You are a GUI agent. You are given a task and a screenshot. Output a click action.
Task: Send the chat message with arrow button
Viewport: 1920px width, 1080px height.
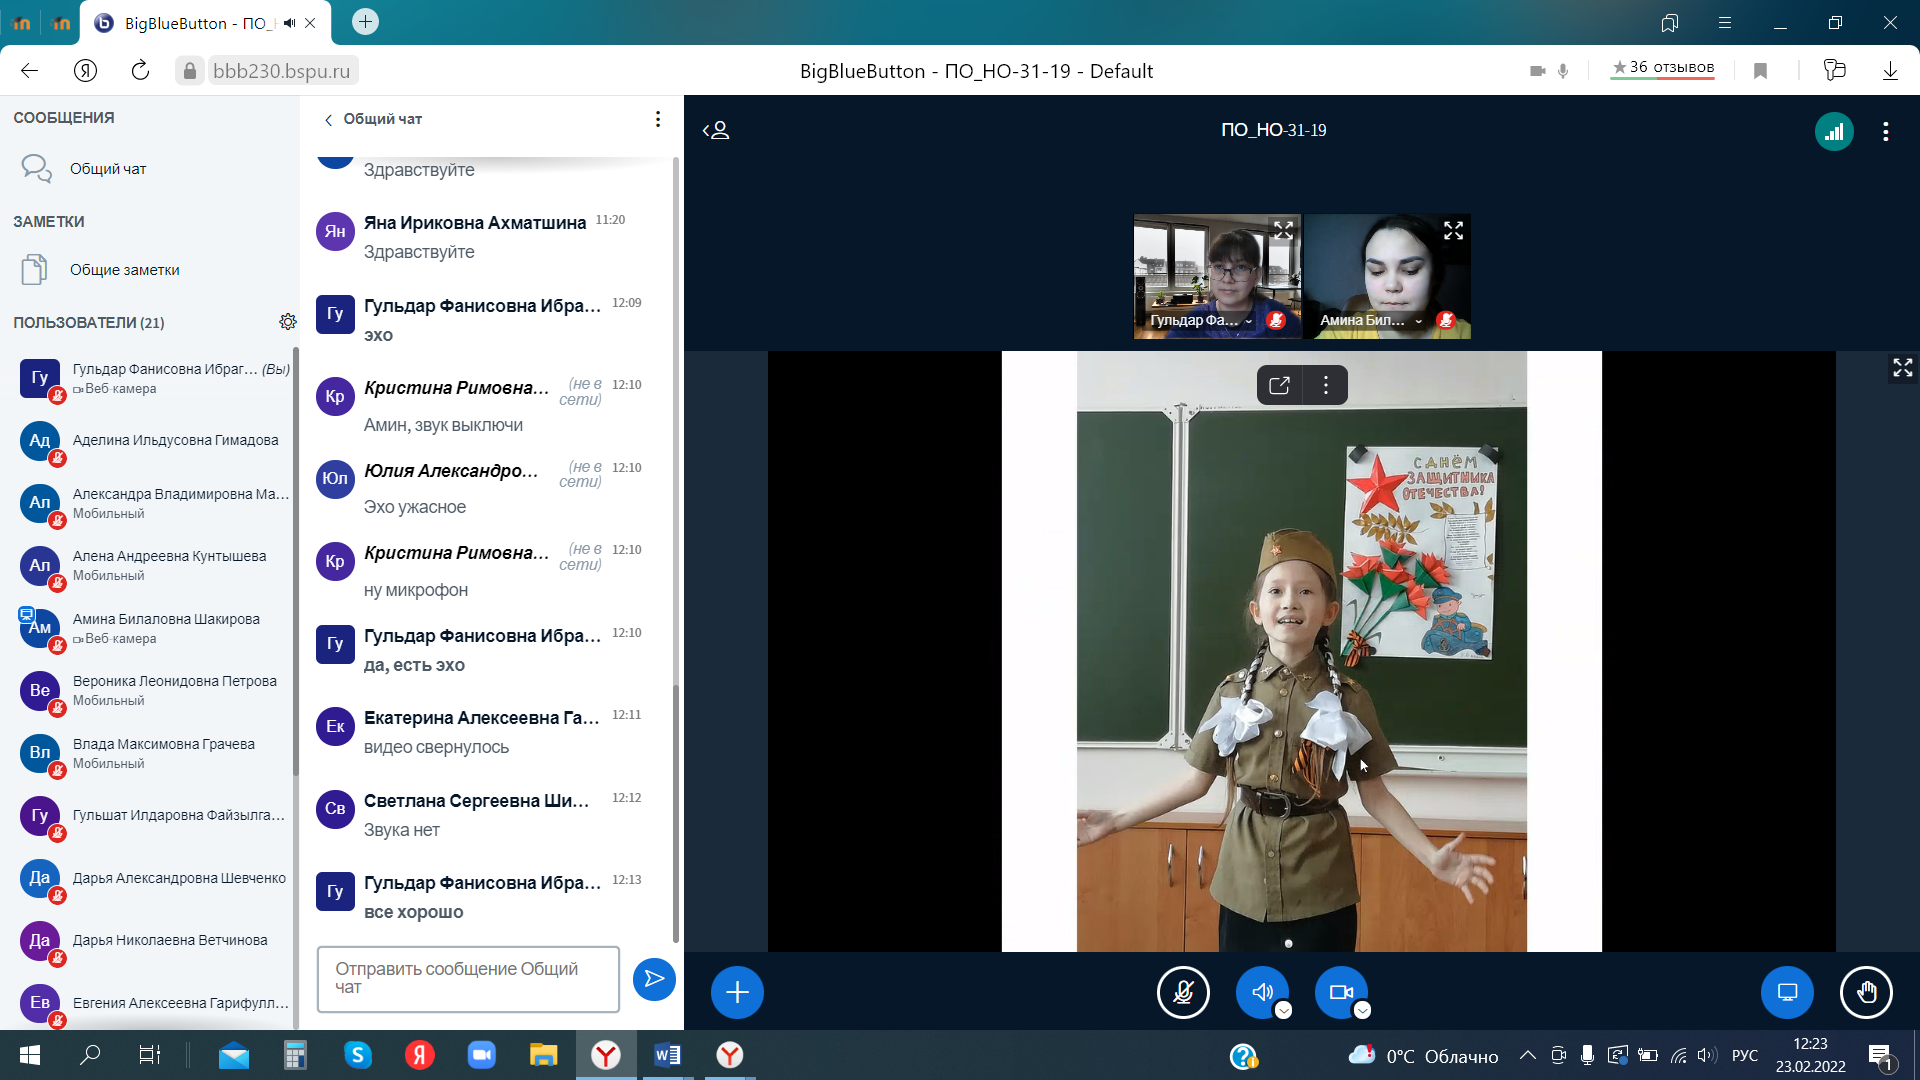(654, 979)
